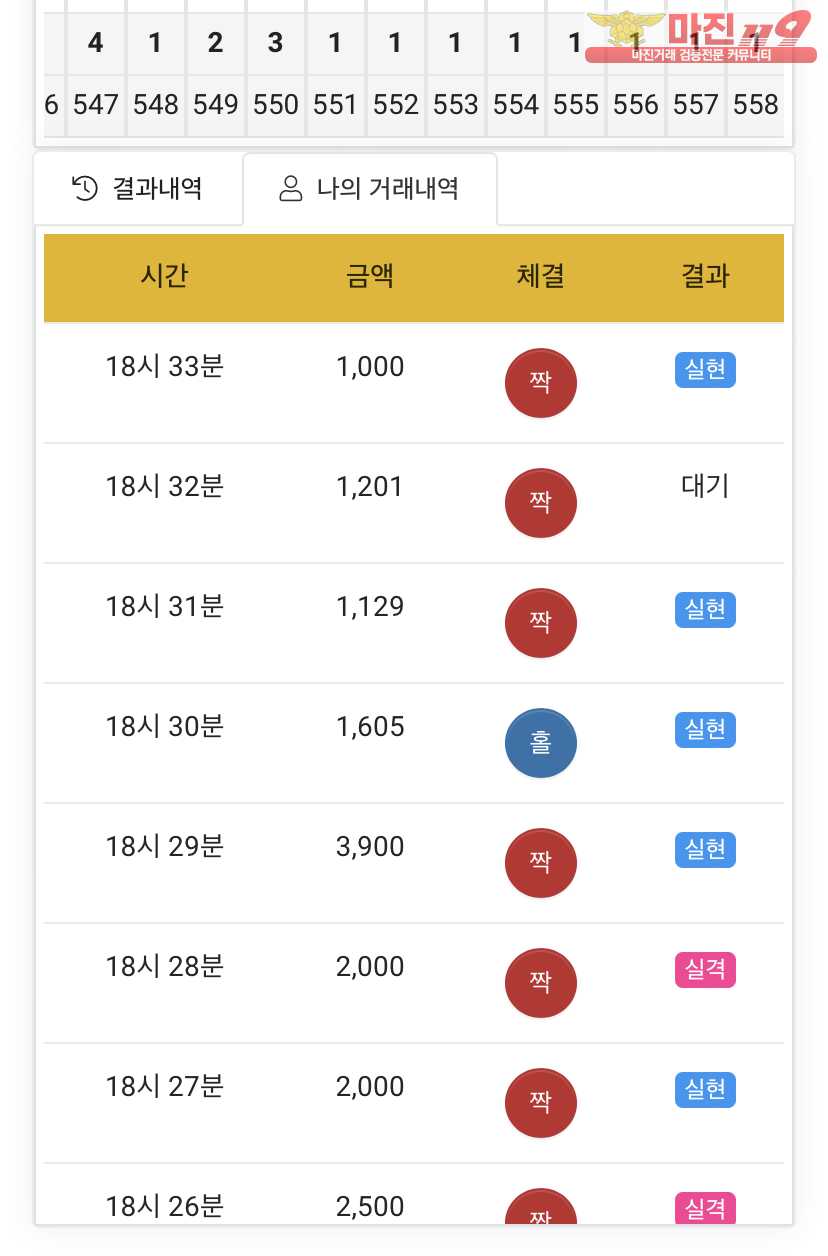The width and height of the screenshot is (828, 1256).
Task: Open the 결과내역 results tab
Action: click(x=138, y=188)
